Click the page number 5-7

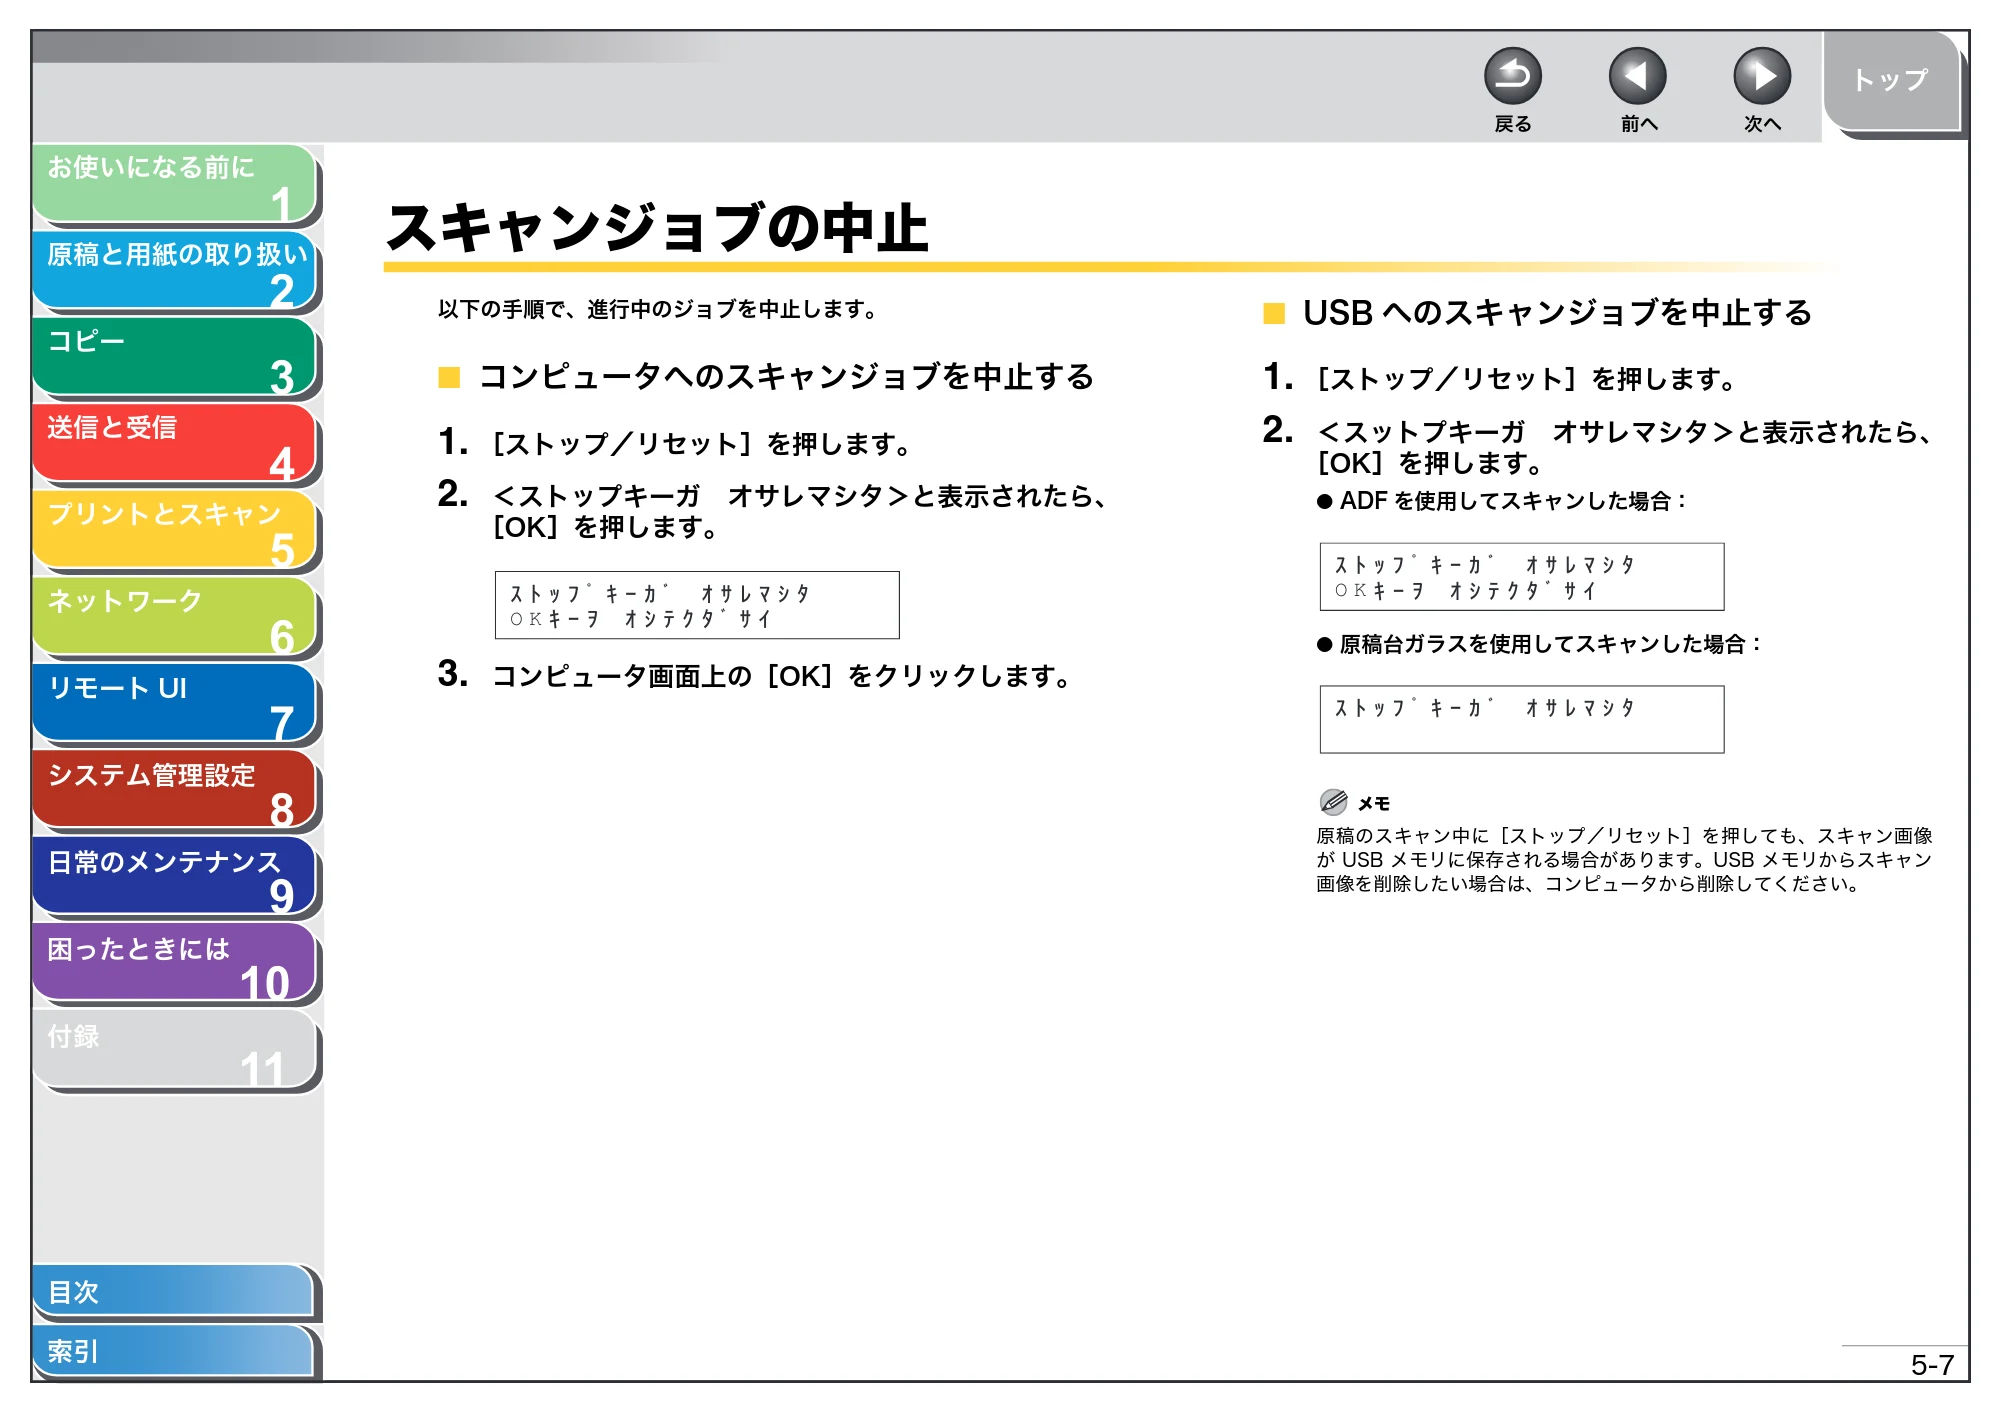coord(1932,1365)
